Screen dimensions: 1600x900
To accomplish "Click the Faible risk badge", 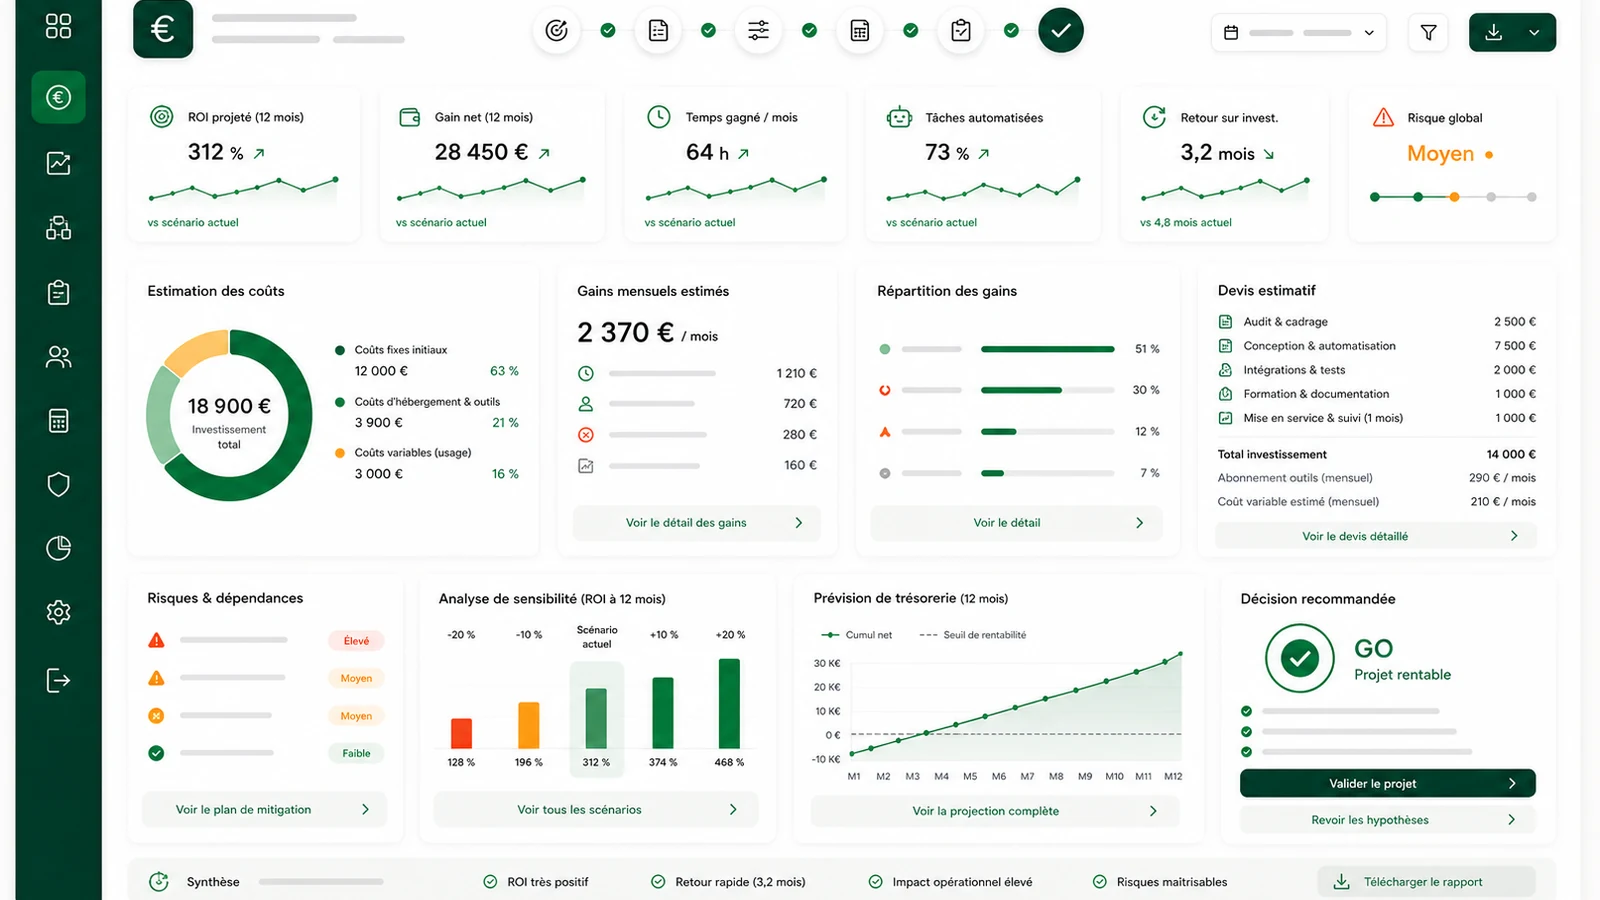I will 356,754.
